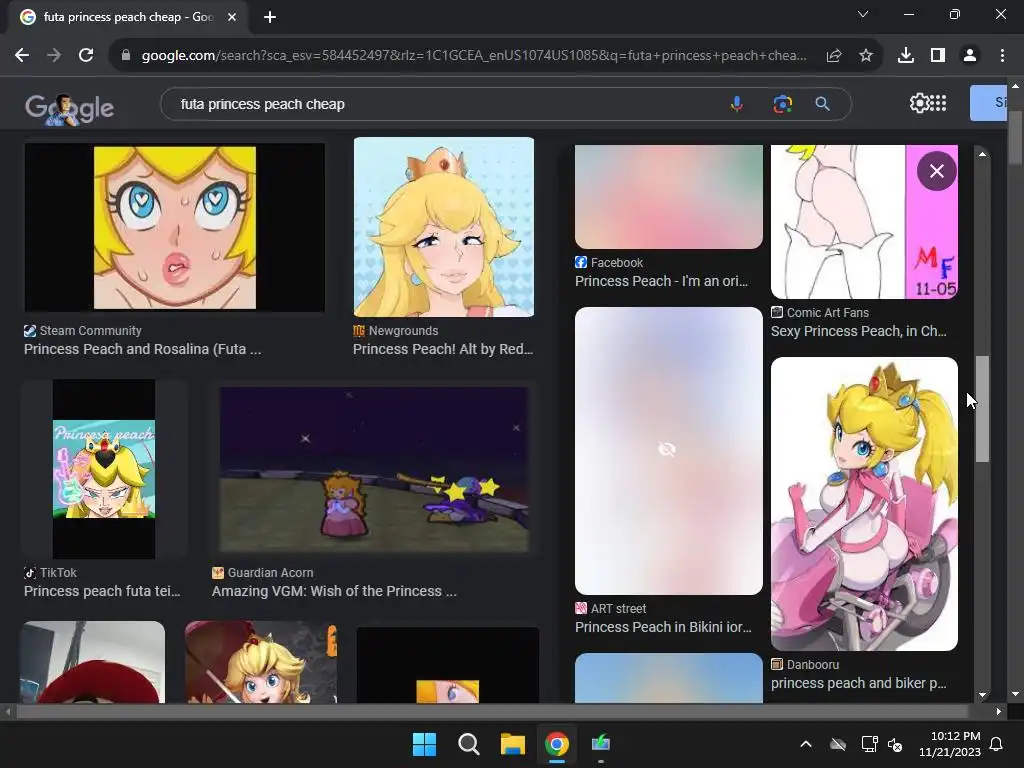Reveal blurred ART street image via eye icon
Screen dimensions: 1024x768
coord(667,449)
